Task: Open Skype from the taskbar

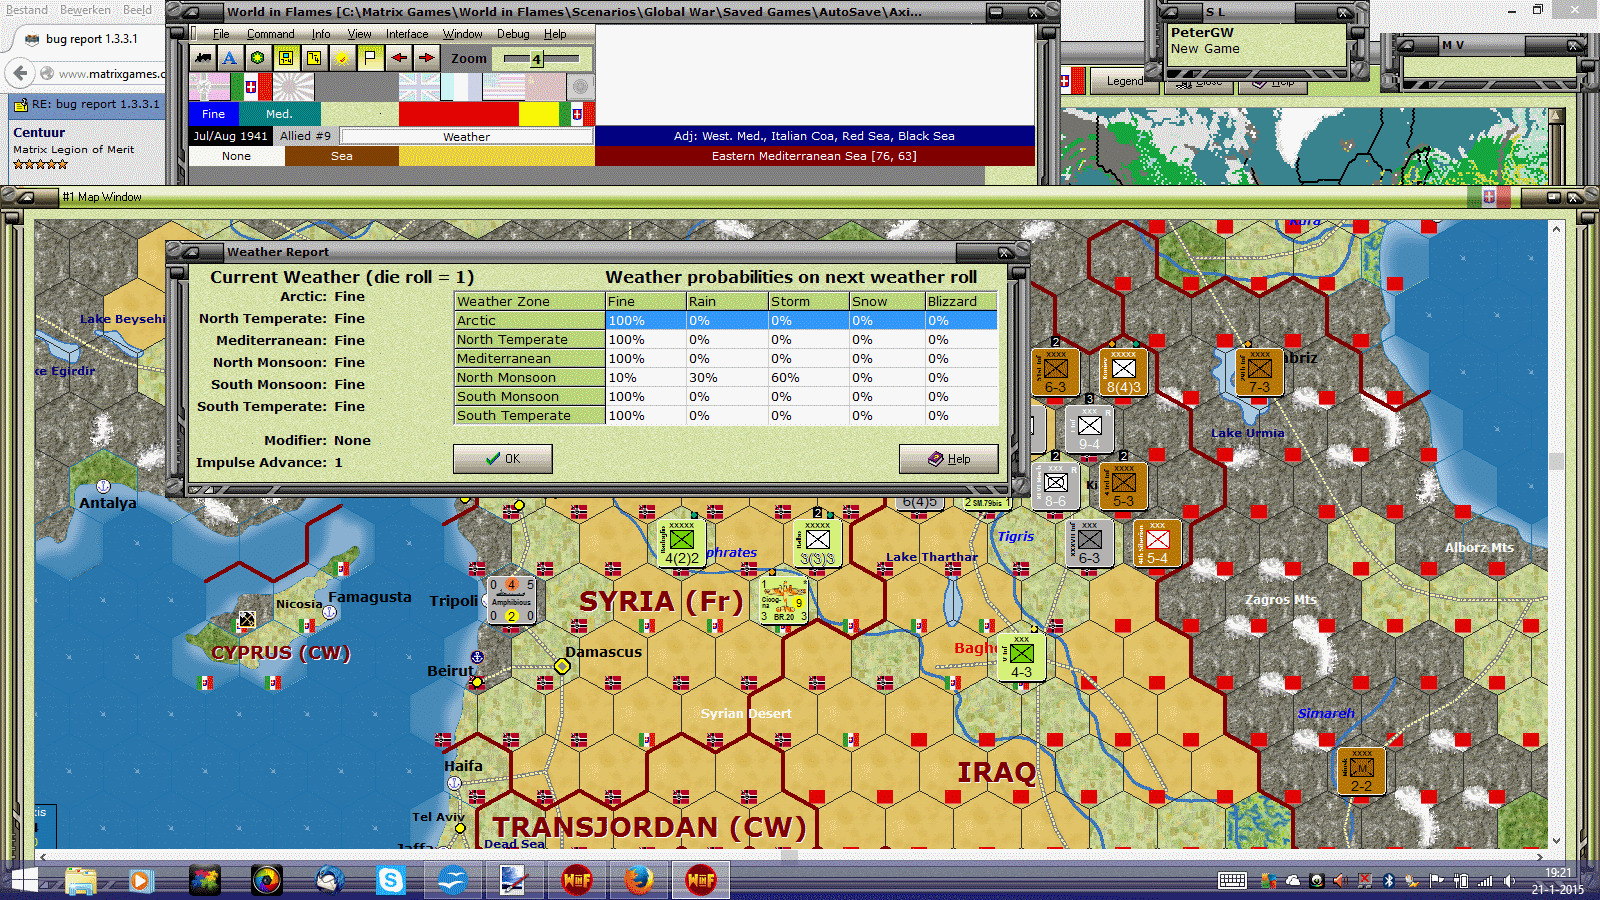Action: 391,881
